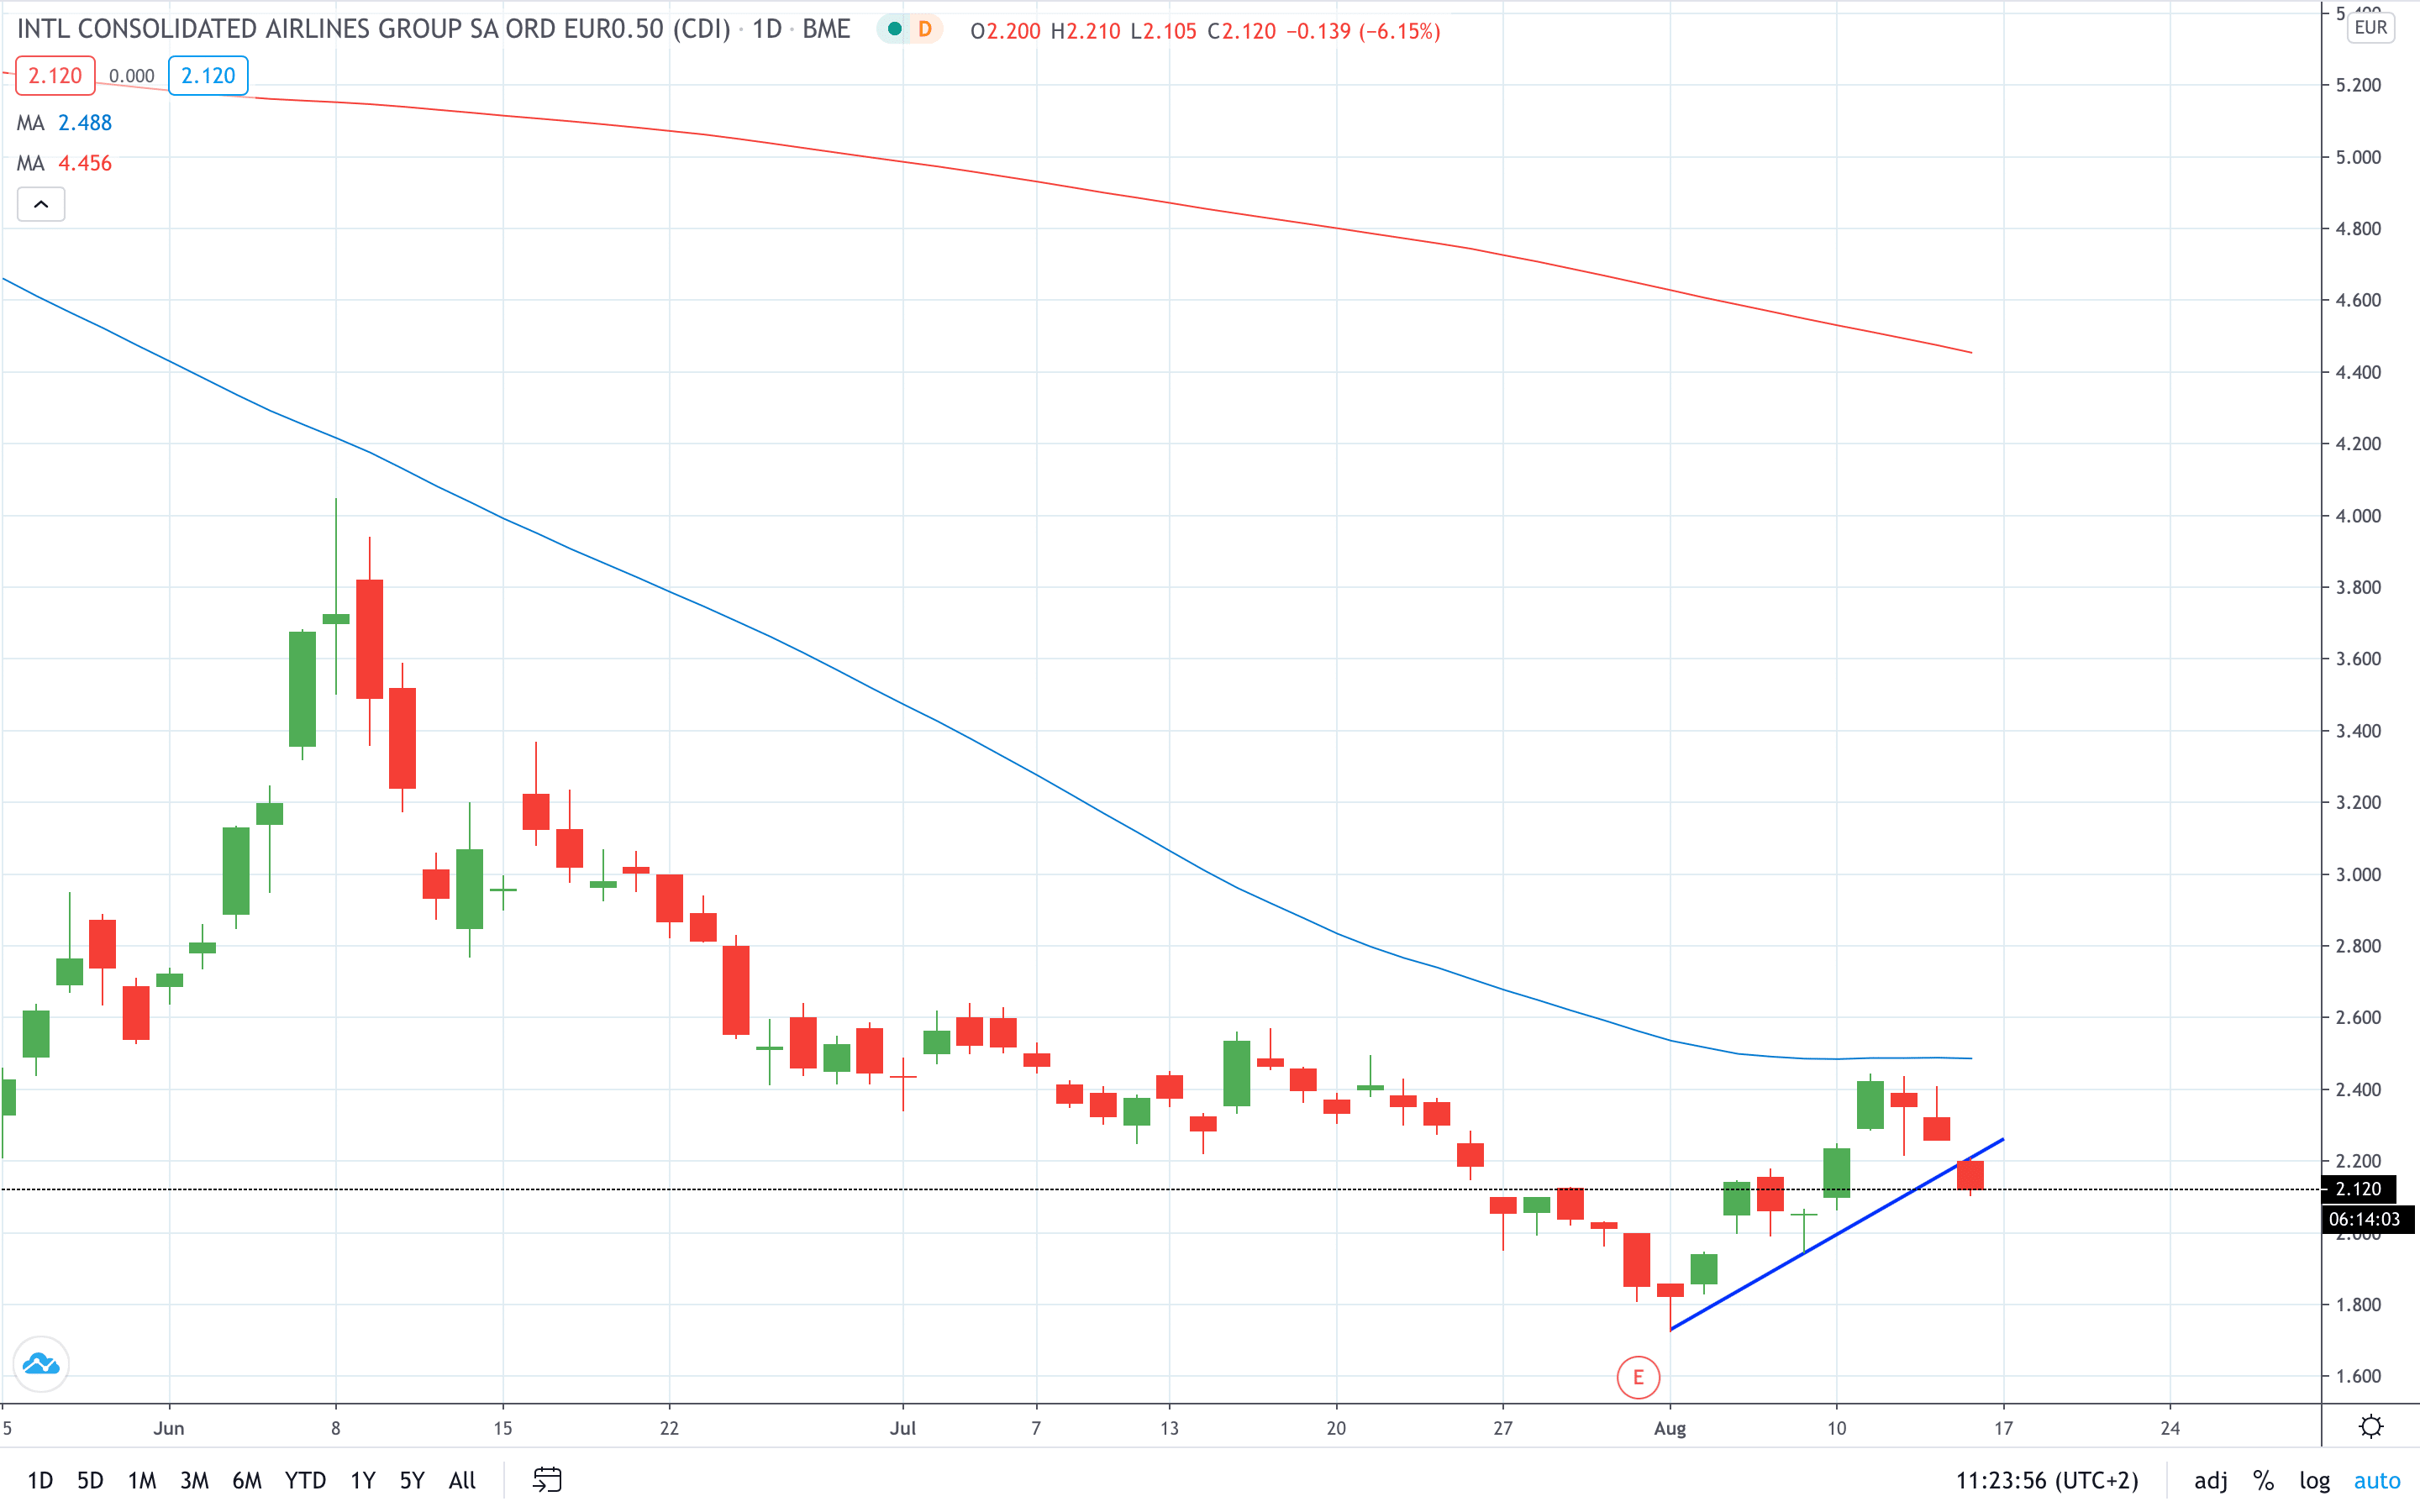Click the 3.000 price axis label

pyautogui.click(x=2358, y=874)
